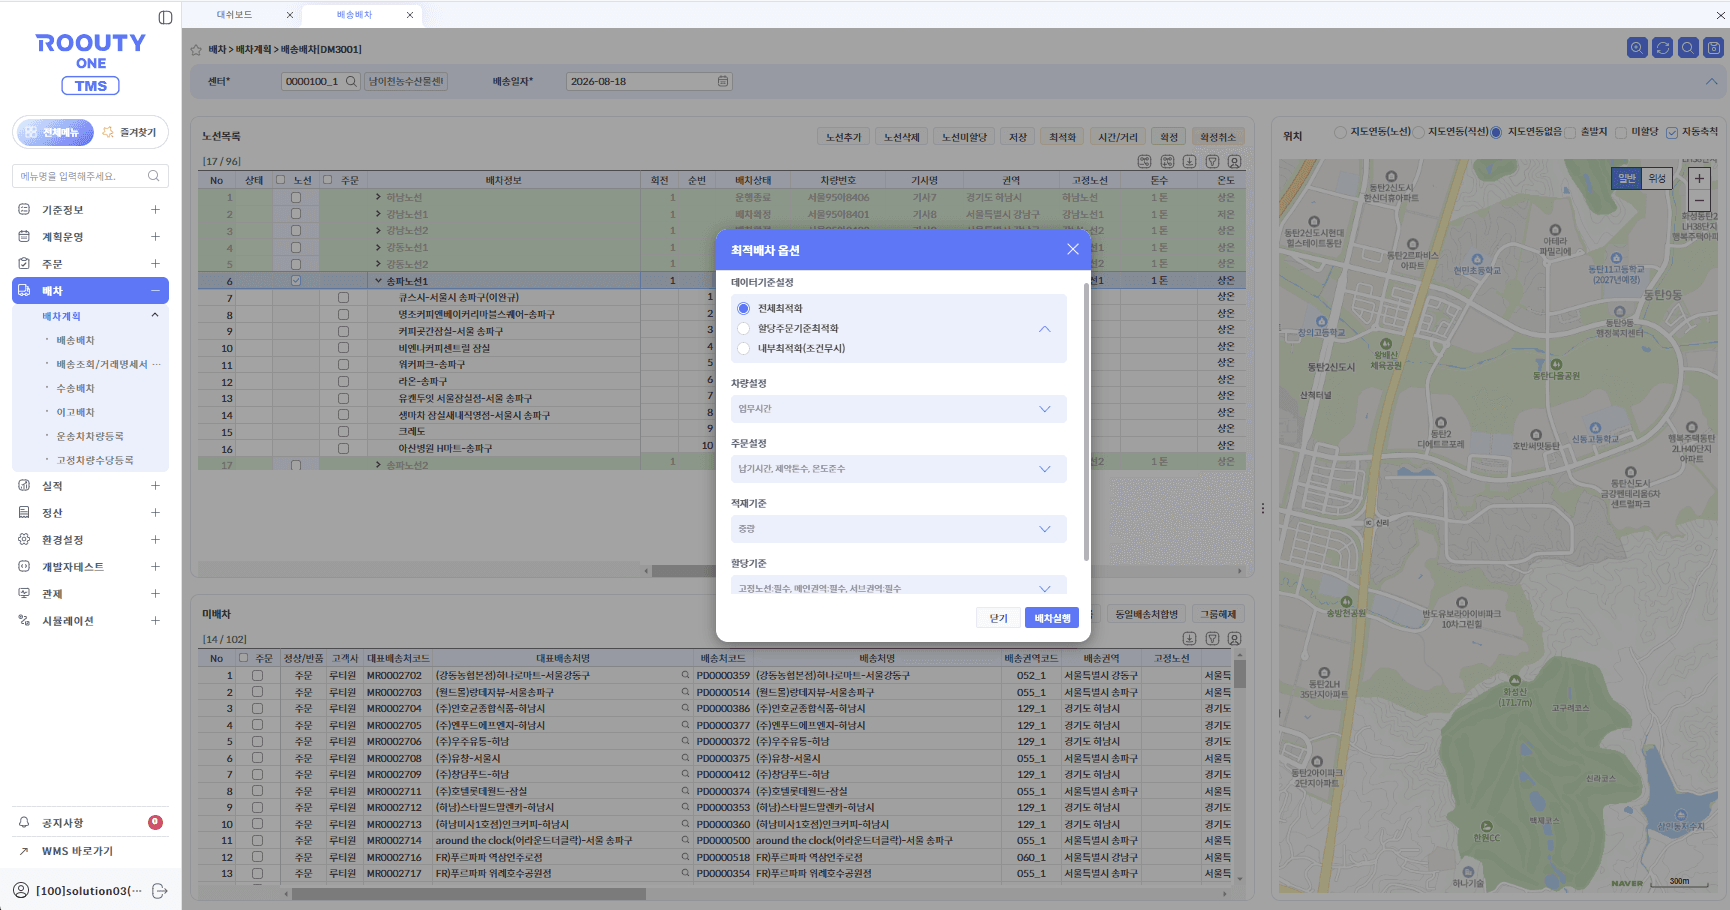Select the 할당주문기준최적화 radio option
The height and width of the screenshot is (910, 1730).
[x=743, y=328]
